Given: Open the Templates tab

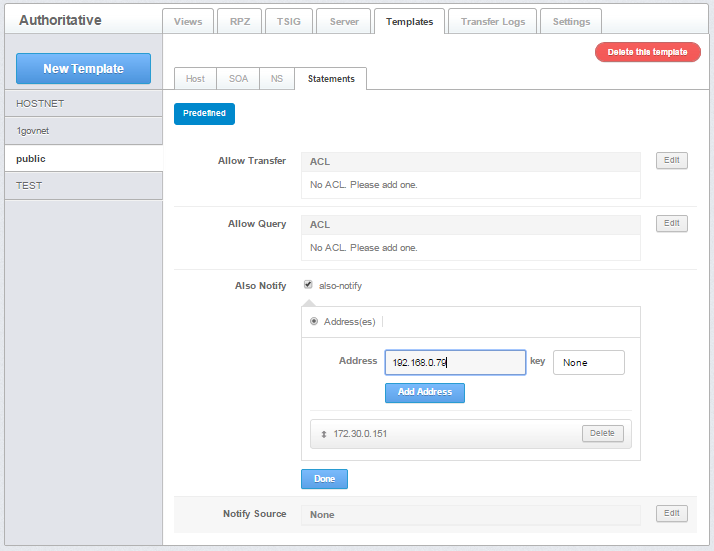Looking at the screenshot, I should (x=409, y=21).
